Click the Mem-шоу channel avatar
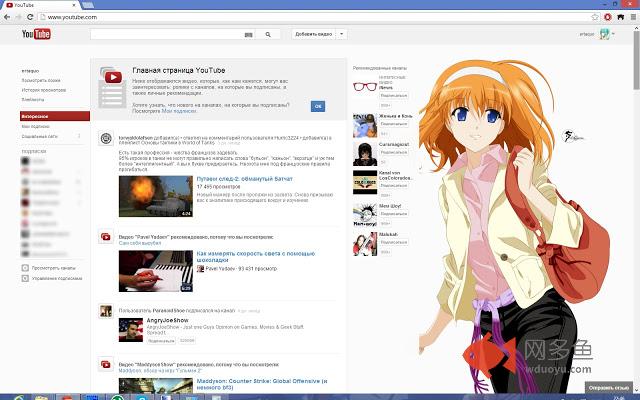640x400 pixels. click(x=365, y=215)
